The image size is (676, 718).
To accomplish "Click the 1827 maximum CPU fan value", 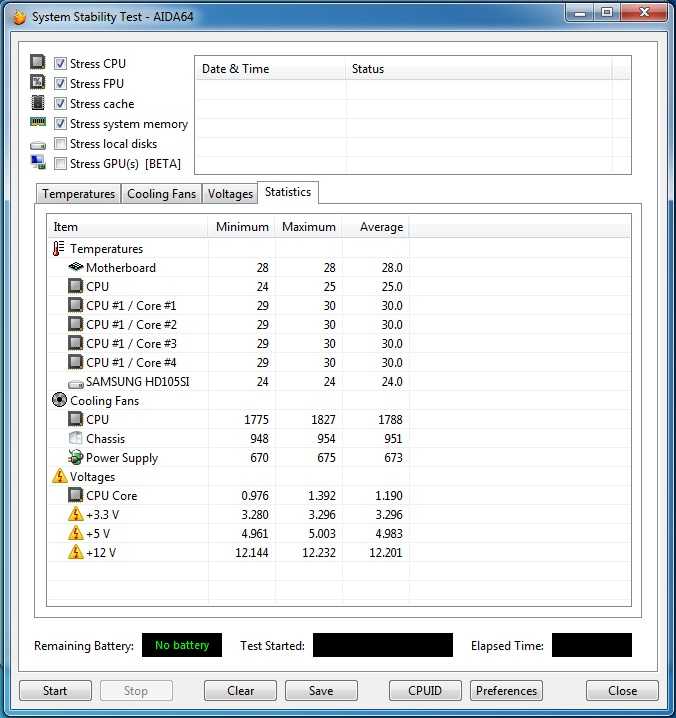I will 323,419.
